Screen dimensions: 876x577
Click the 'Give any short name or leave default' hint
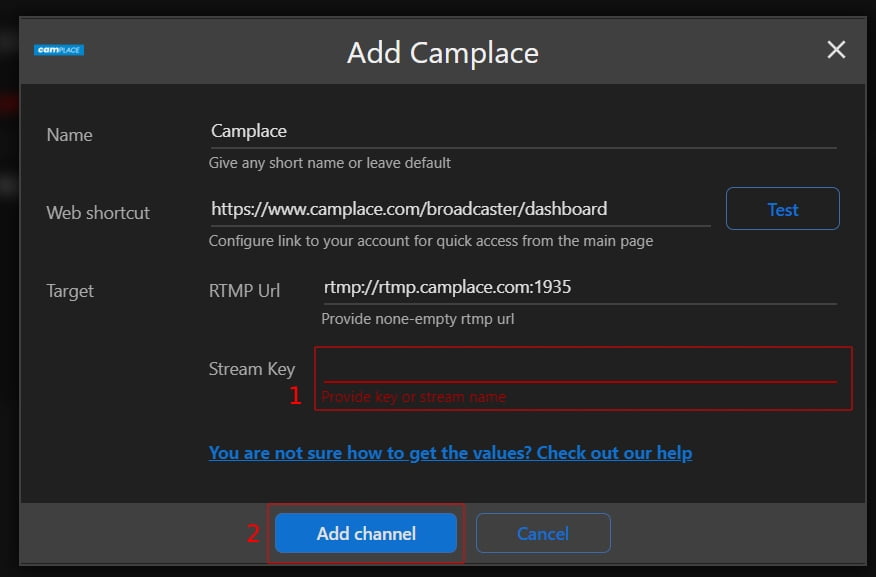330,163
